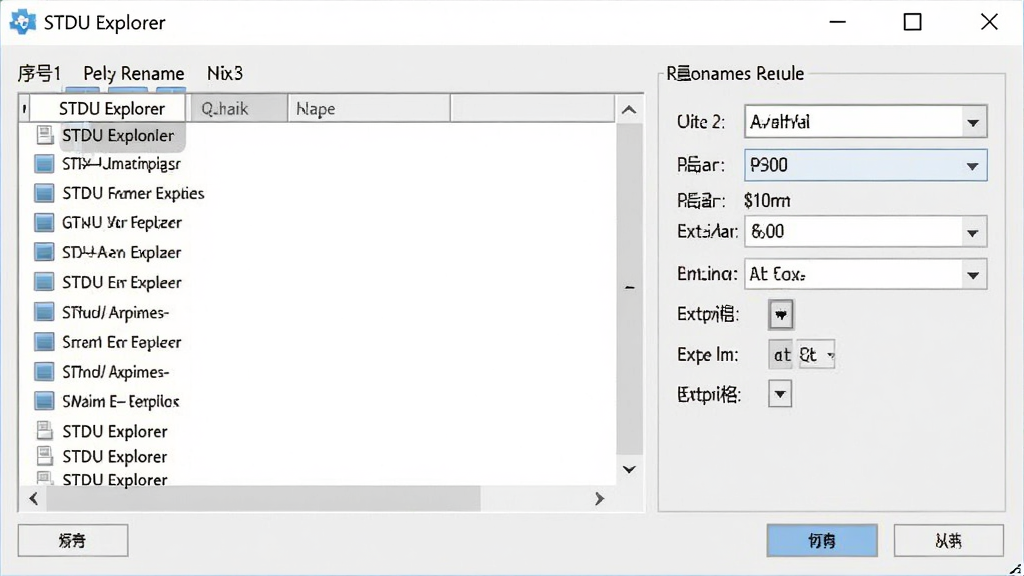Viewport: 1024px width, 576px height.
Task: Select the row named "STfud/ Arpimes-"
Action: (x=115, y=312)
